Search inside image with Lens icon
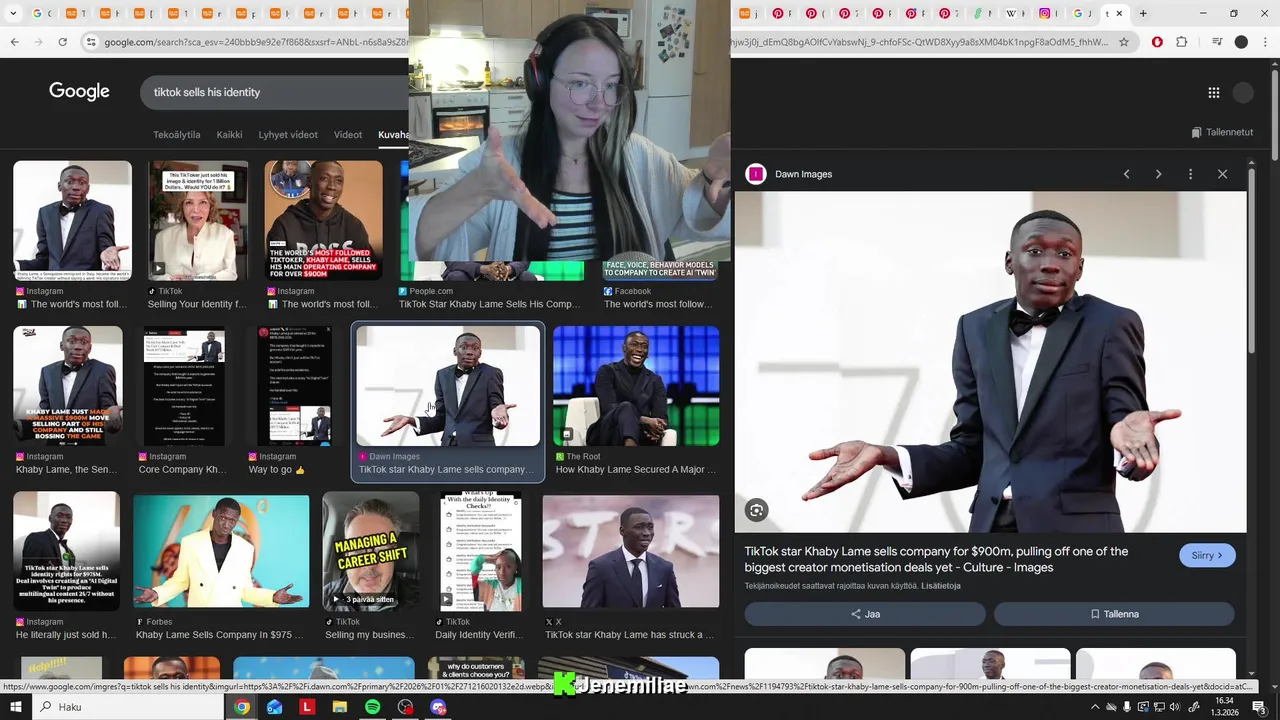1280x720 pixels. (x=756, y=511)
